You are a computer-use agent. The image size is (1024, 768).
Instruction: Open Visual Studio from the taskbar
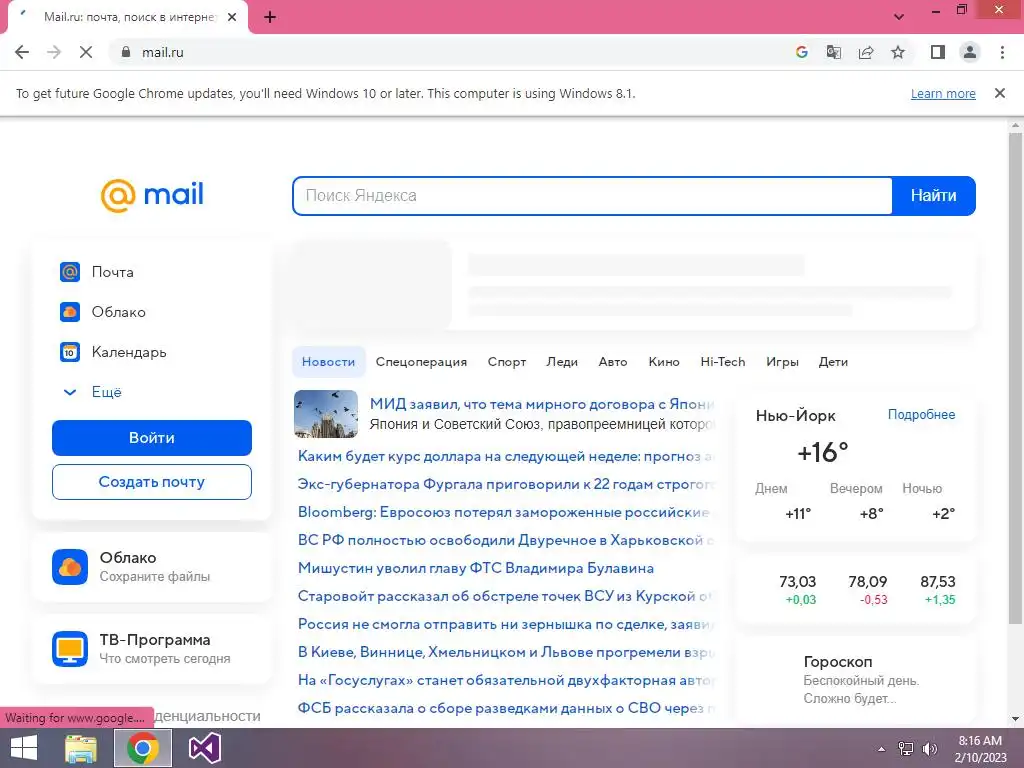tap(204, 748)
